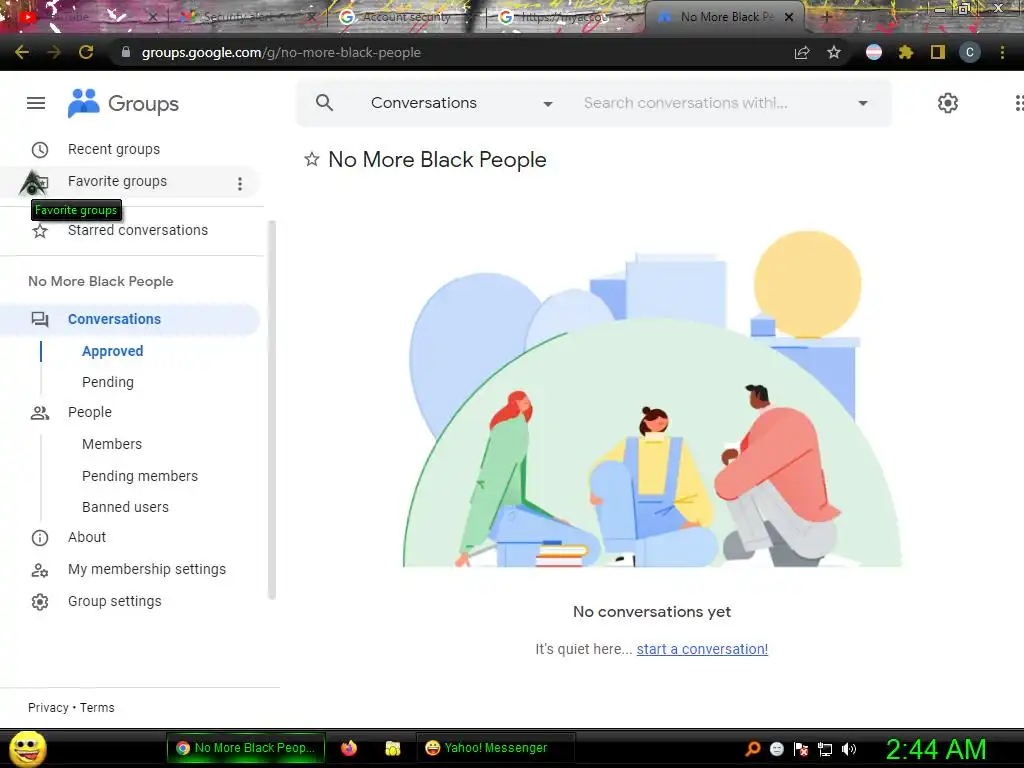Bookmark this page with the star icon
1024x768 pixels.
(x=834, y=52)
